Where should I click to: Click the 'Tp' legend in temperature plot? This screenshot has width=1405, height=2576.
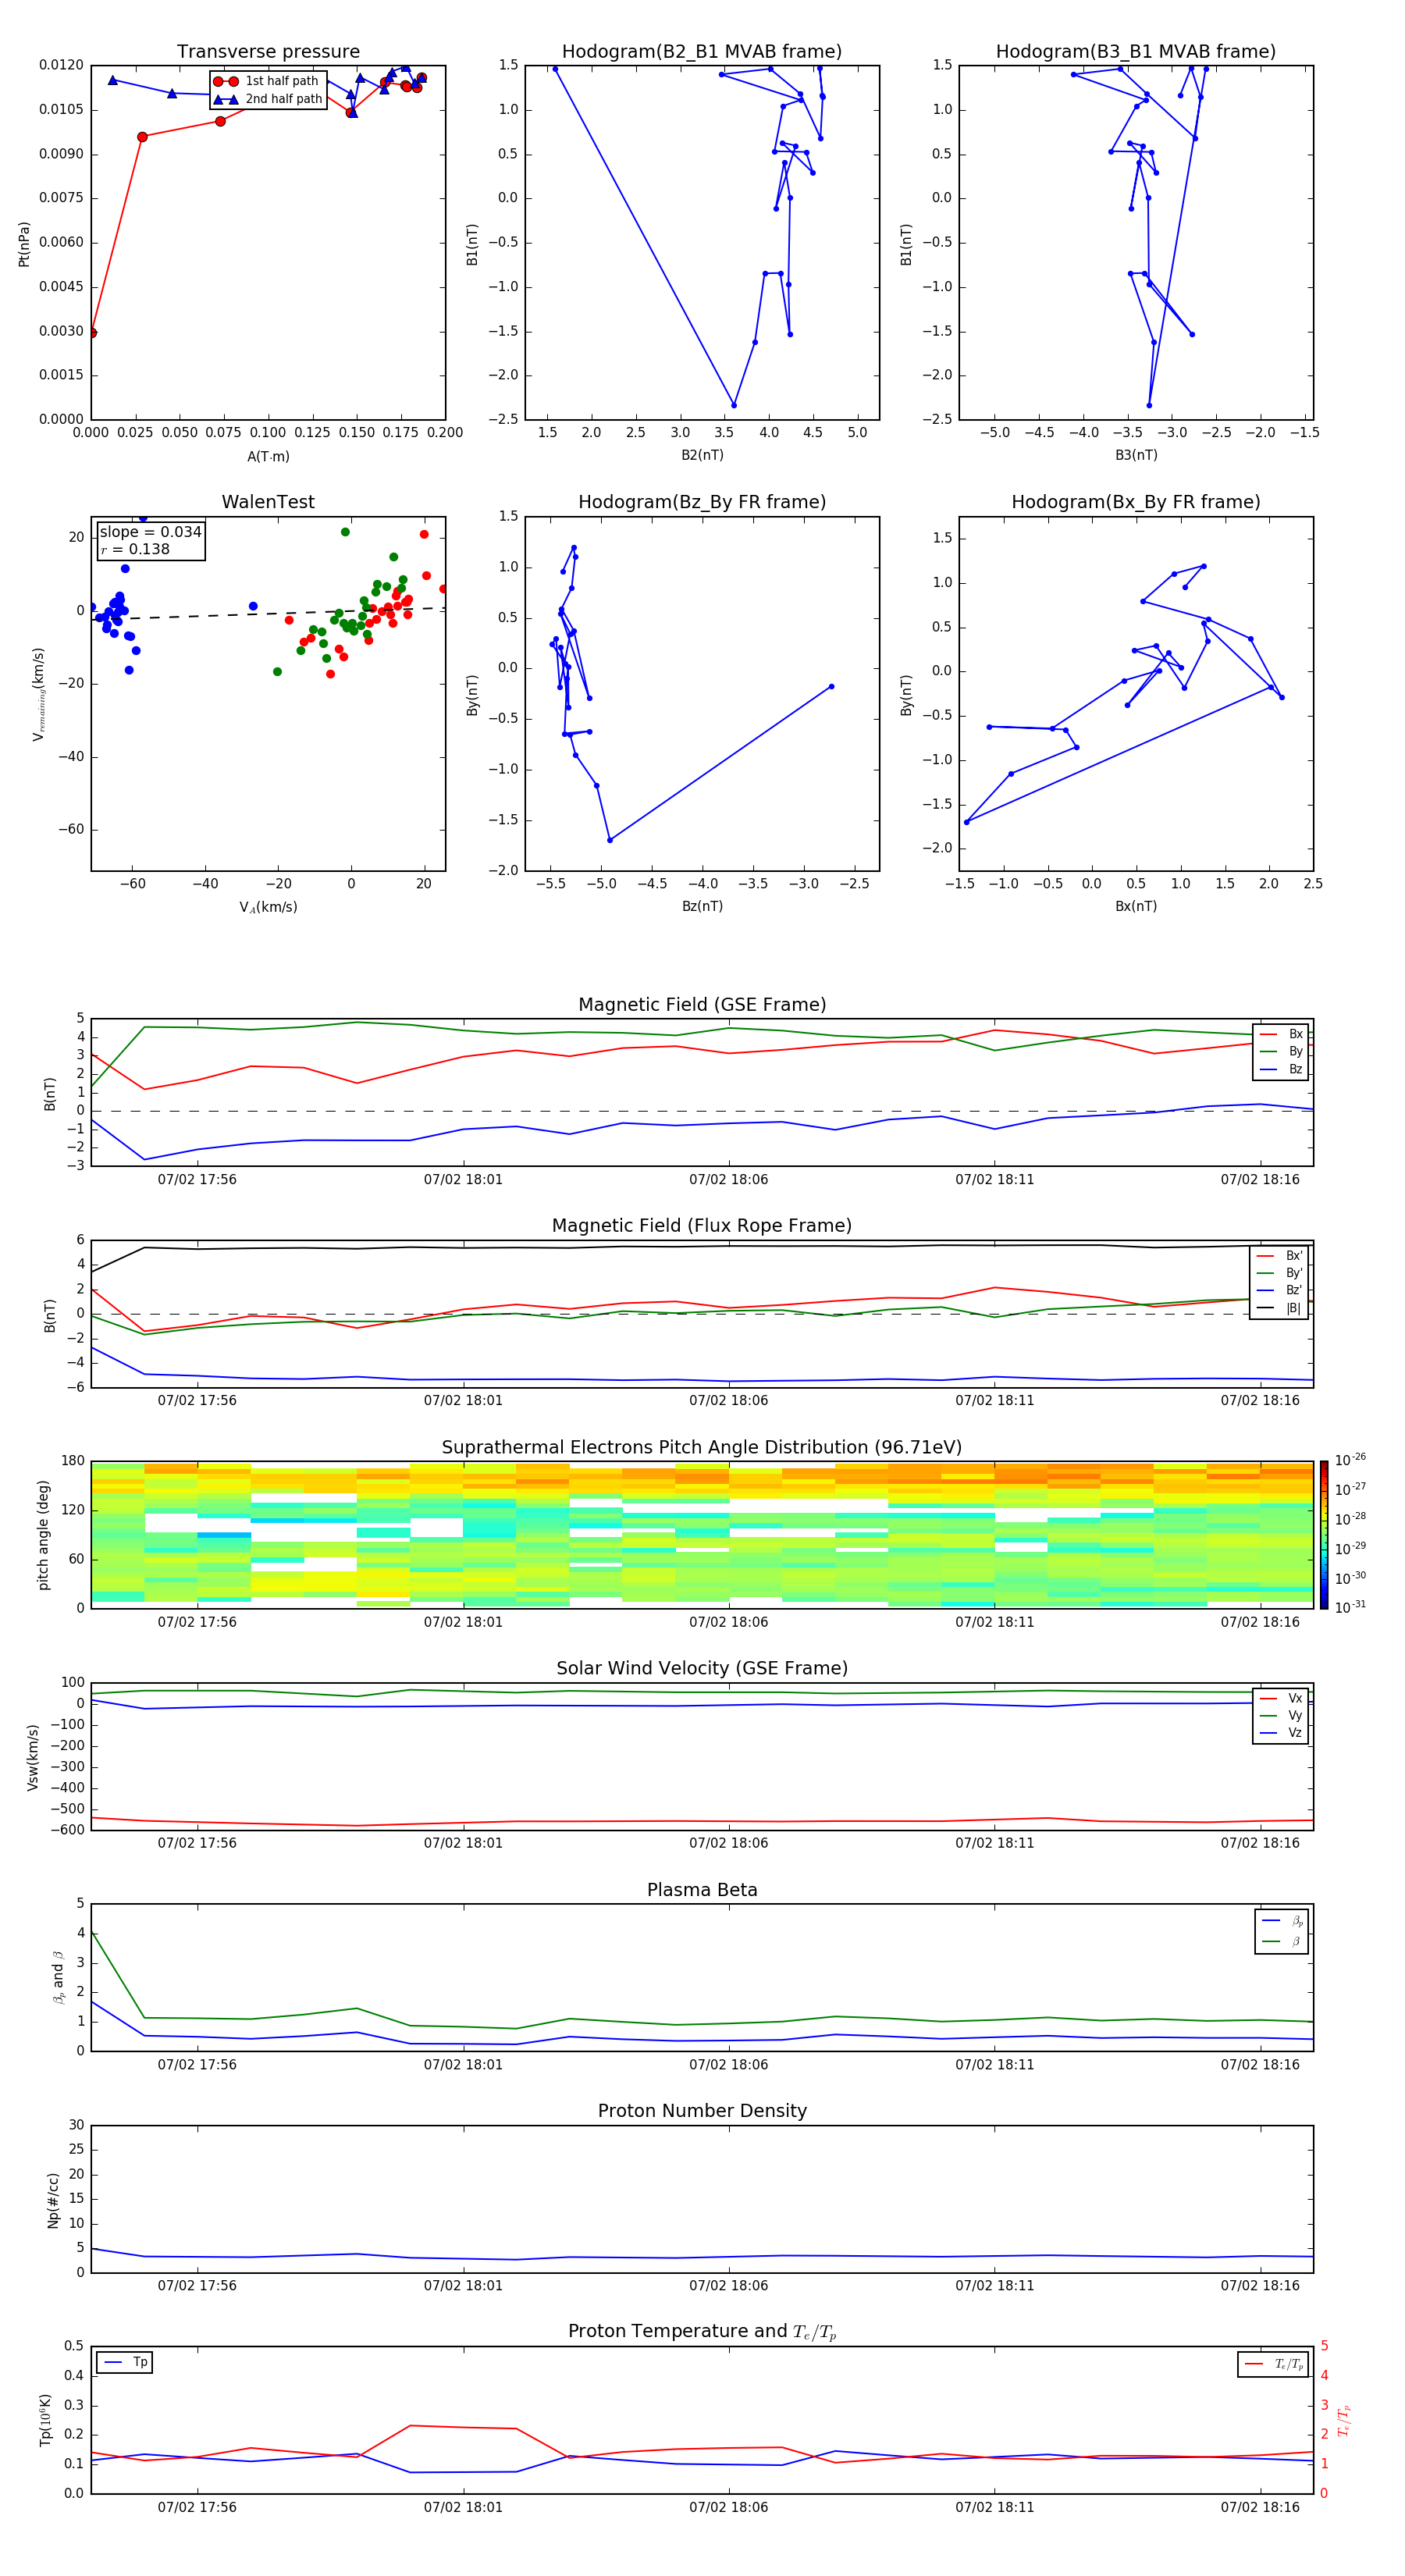125,2362
